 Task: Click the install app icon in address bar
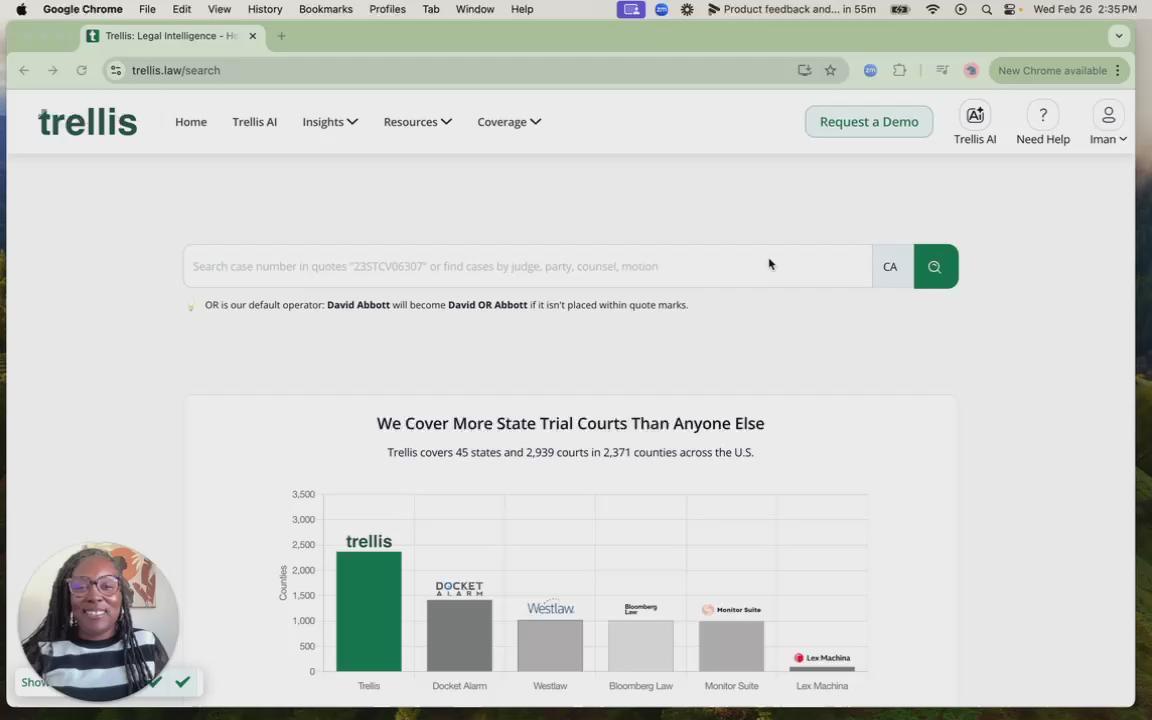(804, 71)
